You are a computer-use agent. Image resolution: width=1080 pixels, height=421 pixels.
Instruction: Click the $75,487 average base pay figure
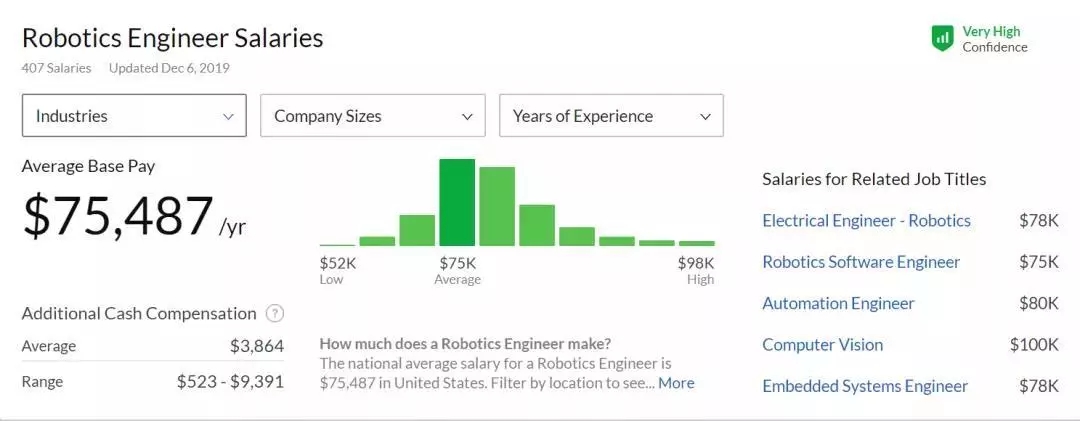(x=118, y=217)
